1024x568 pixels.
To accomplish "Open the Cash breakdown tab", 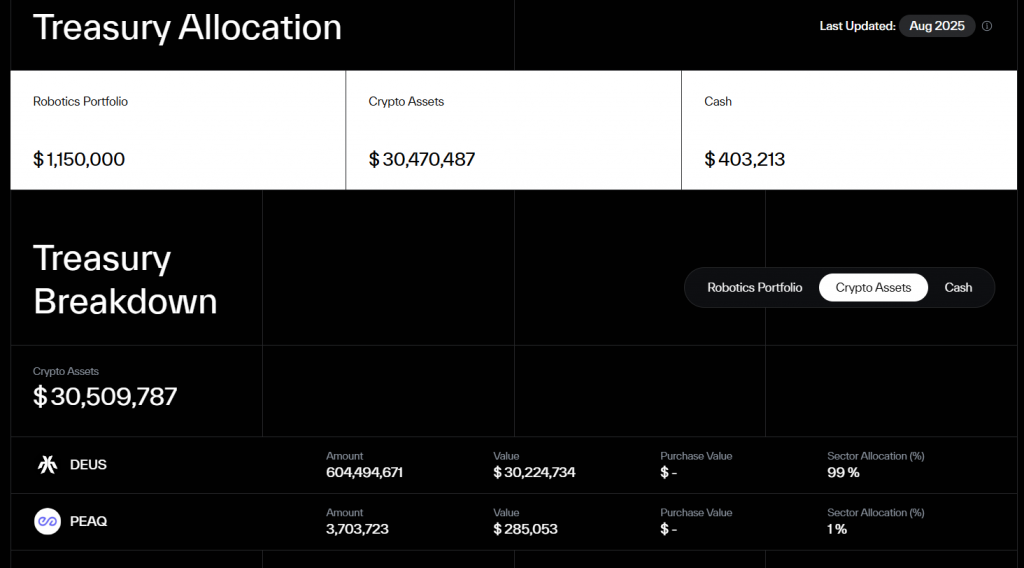I will click(x=958, y=287).
